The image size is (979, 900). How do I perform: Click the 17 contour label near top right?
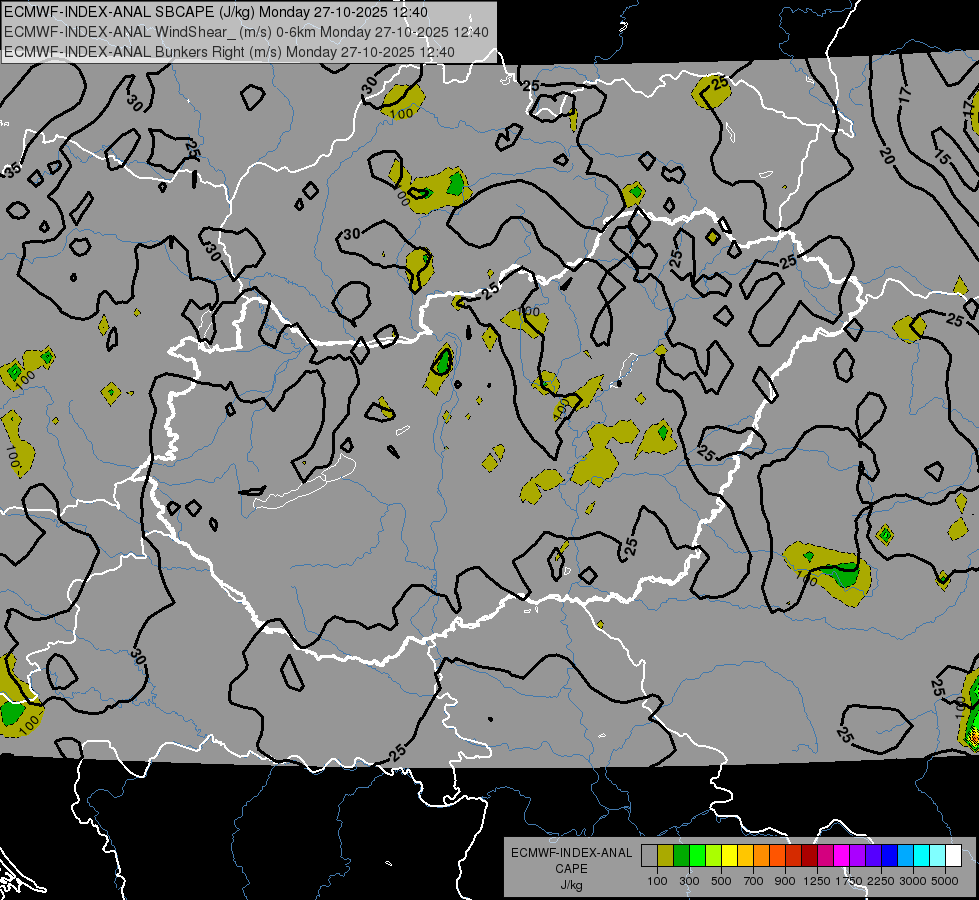(x=905, y=95)
